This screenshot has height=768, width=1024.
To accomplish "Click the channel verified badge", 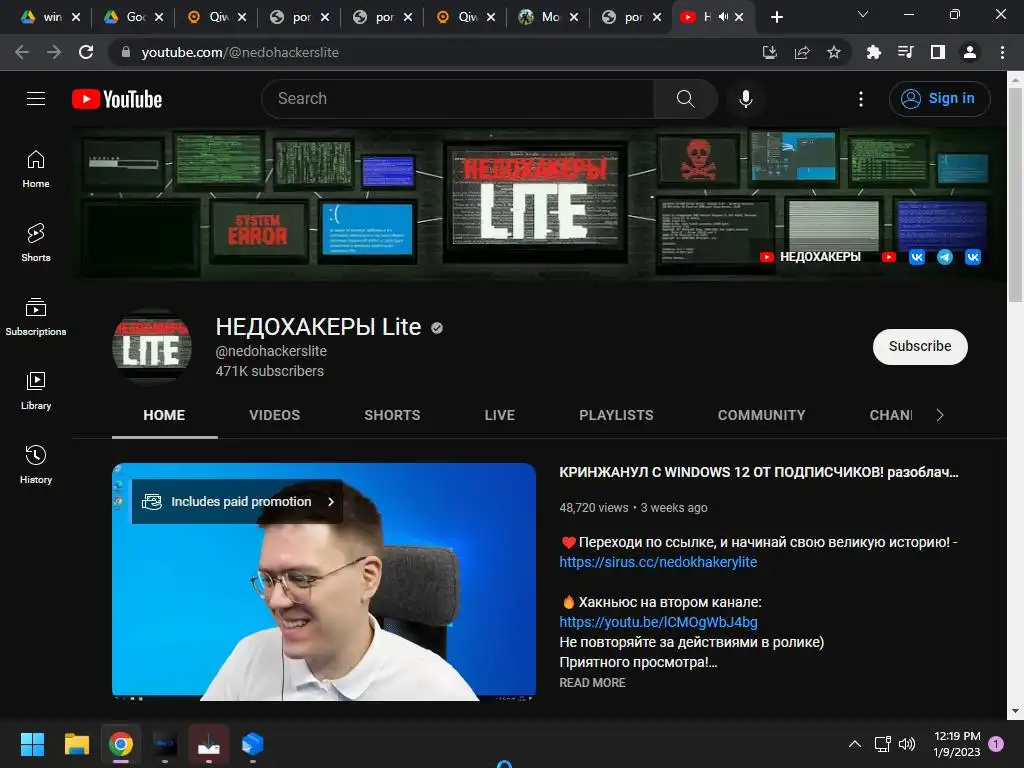I will 437,328.
